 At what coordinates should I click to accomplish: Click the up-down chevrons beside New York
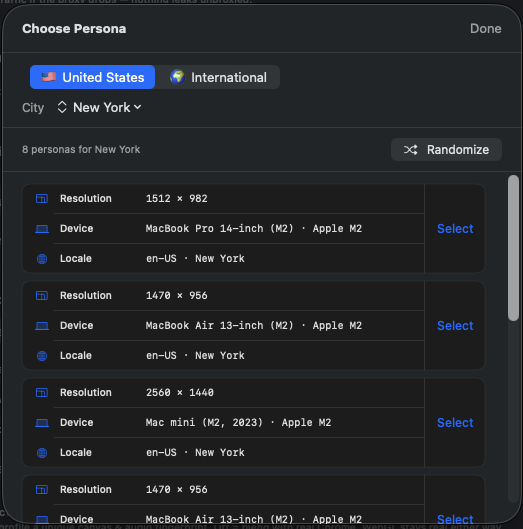tap(62, 107)
